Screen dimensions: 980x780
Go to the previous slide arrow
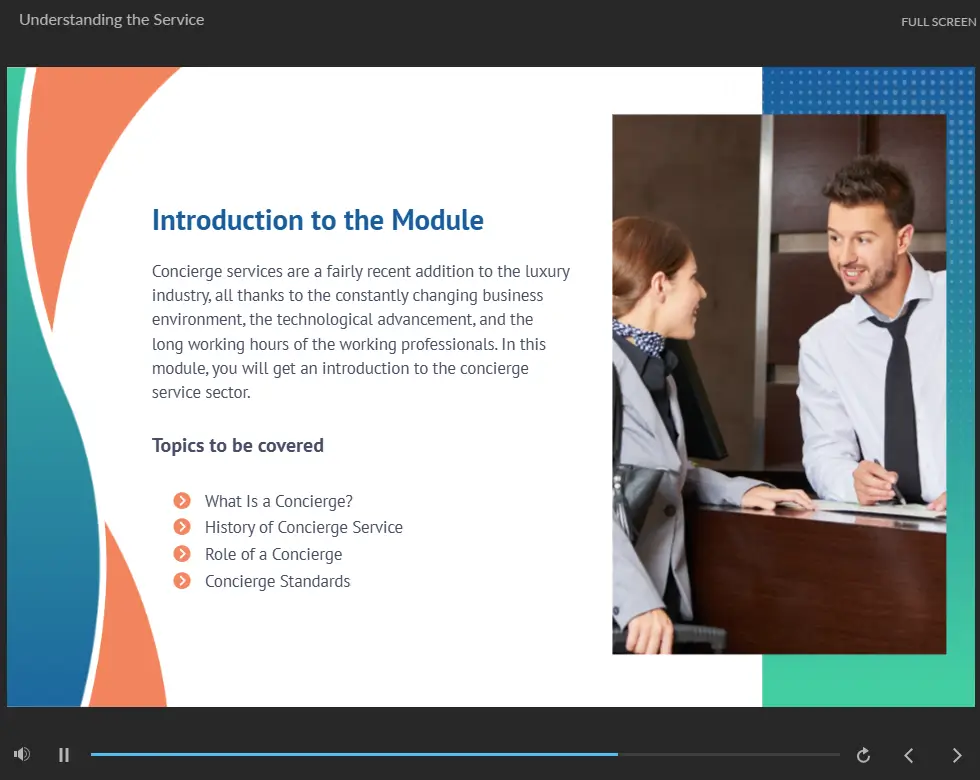pos(909,755)
